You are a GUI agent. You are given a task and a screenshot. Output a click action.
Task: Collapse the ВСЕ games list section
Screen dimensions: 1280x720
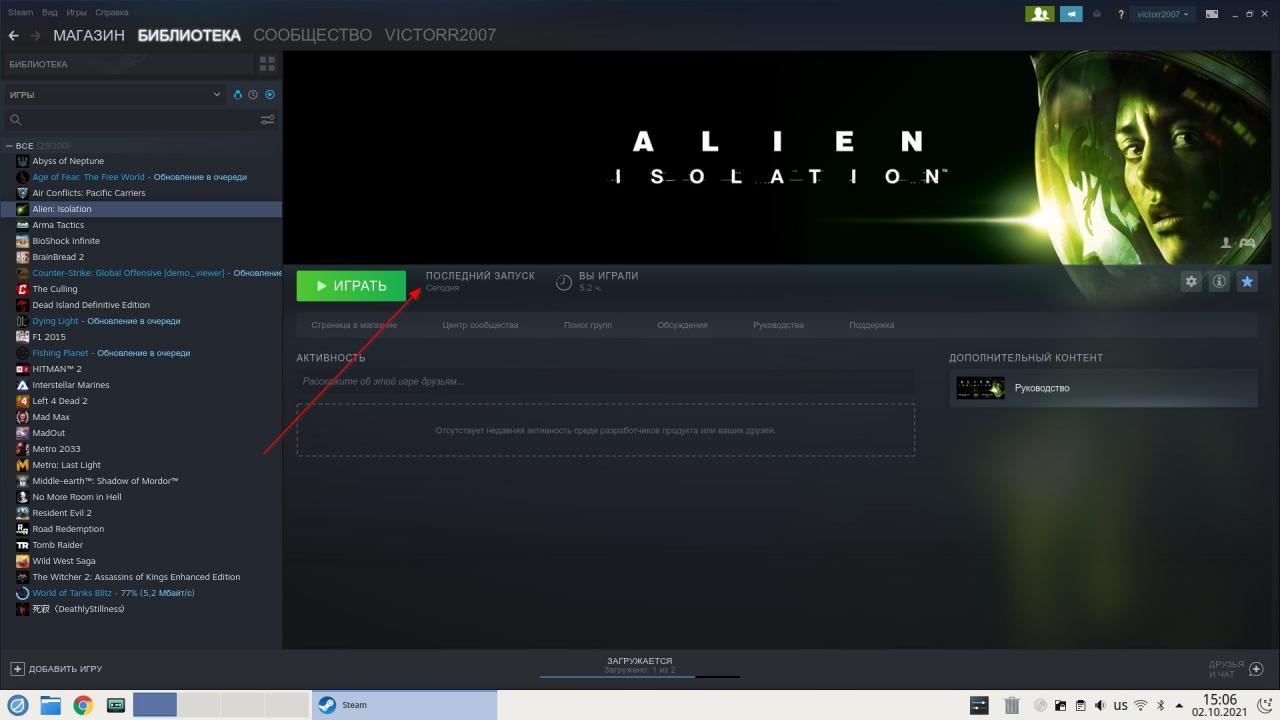[9, 146]
